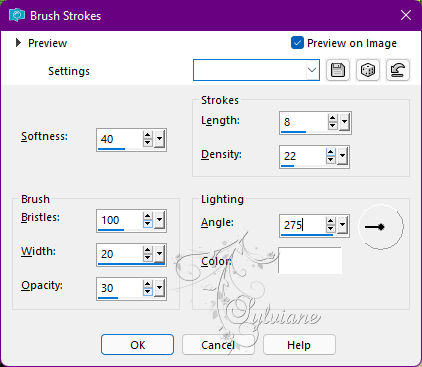This screenshot has height=367, width=422.
Task: Increase Length value with up spinner arrow
Action: click(x=332, y=119)
